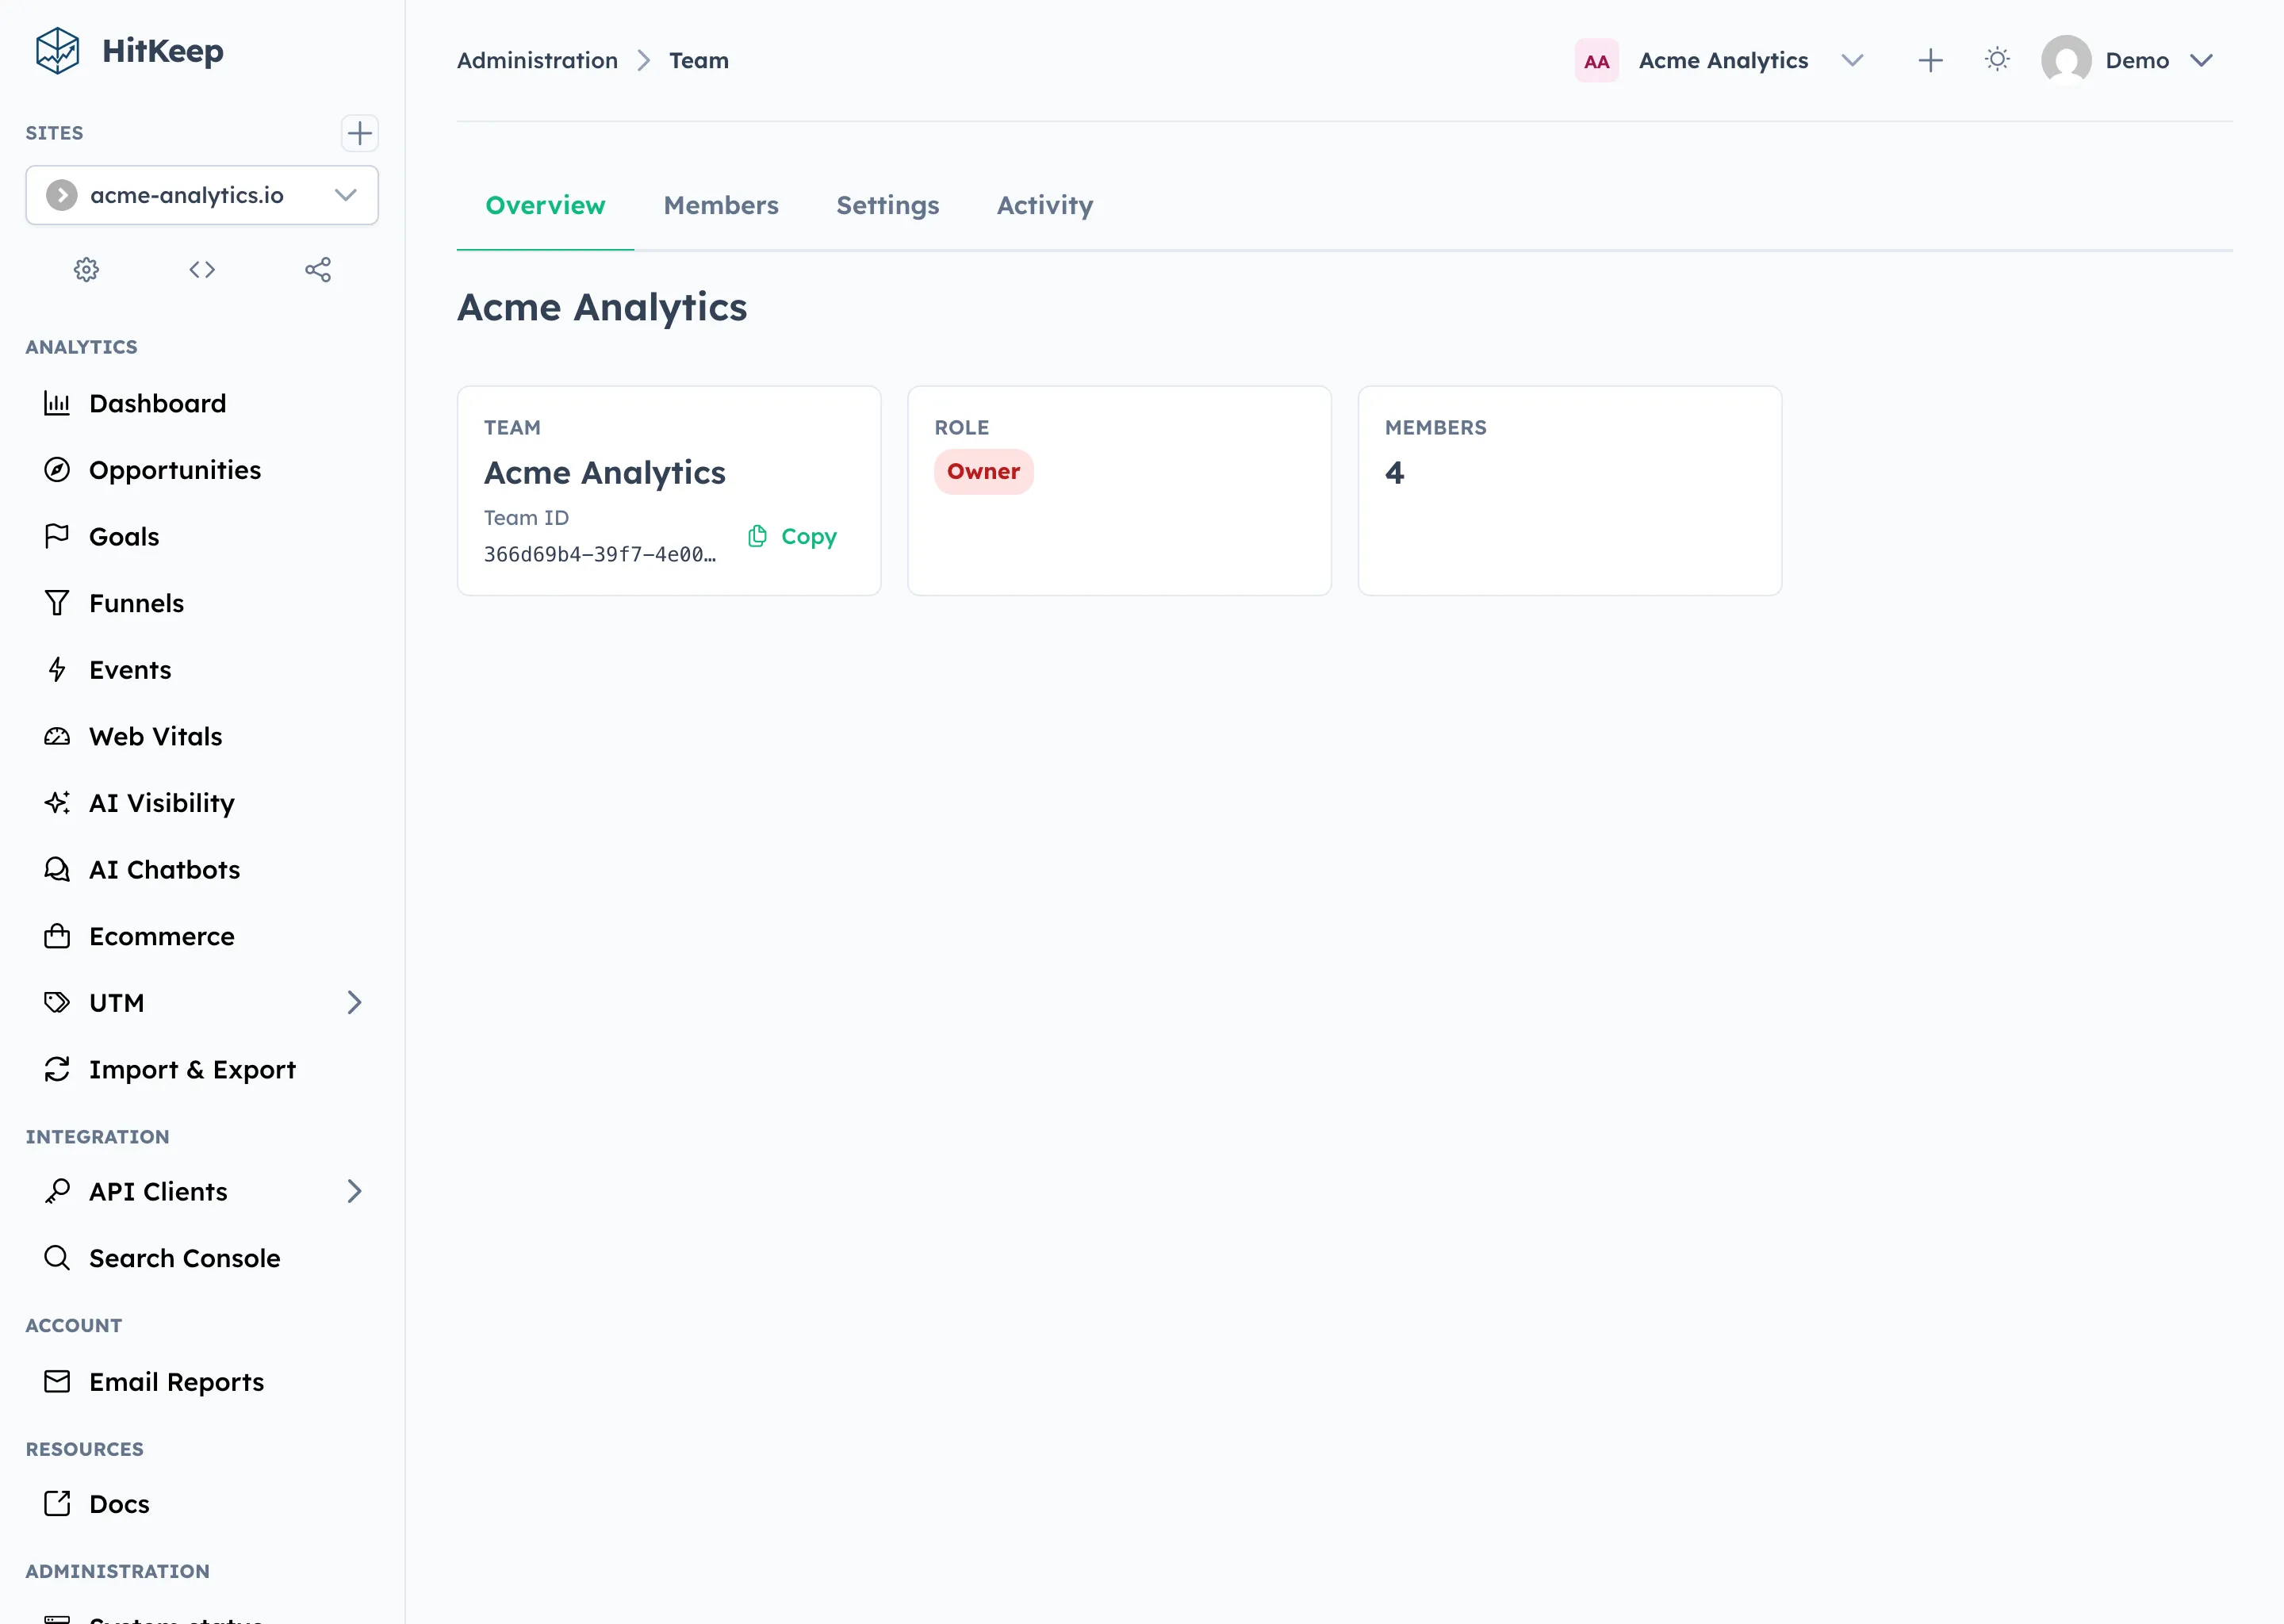Click the AA team badge

click(x=1597, y=61)
